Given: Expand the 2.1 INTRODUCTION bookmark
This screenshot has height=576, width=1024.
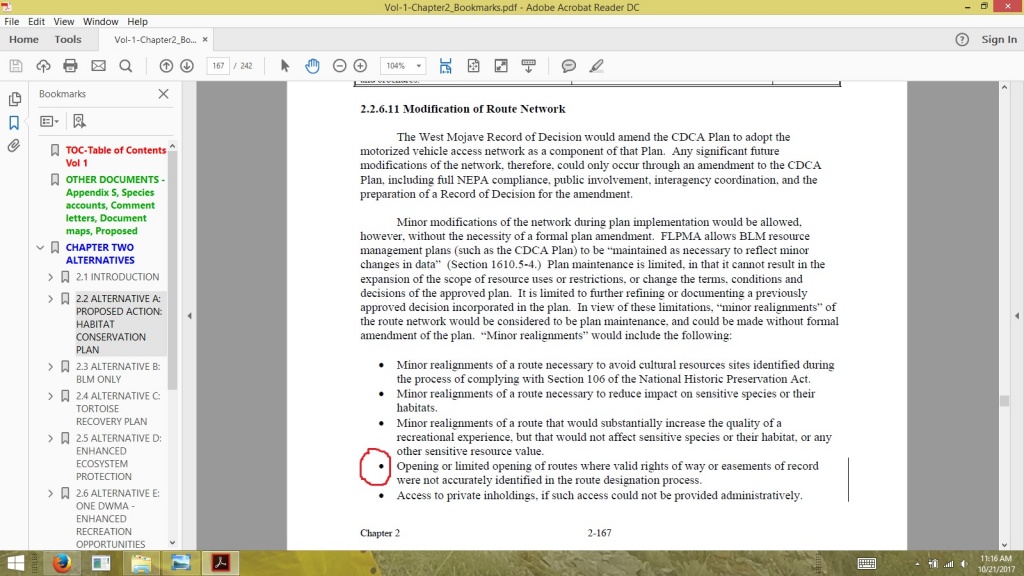Looking at the screenshot, I should tap(50, 277).
